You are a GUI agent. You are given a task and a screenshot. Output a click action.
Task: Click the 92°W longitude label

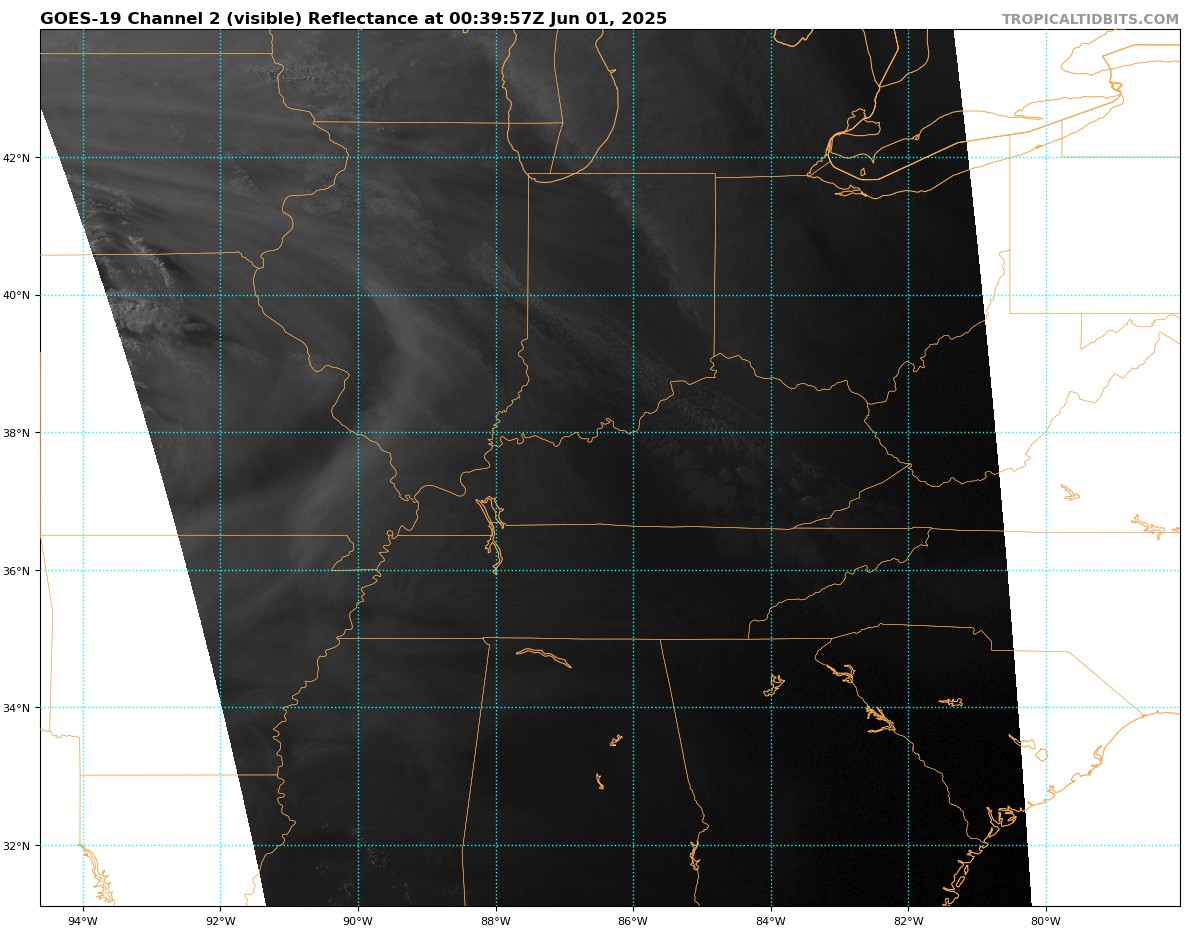coord(220,921)
